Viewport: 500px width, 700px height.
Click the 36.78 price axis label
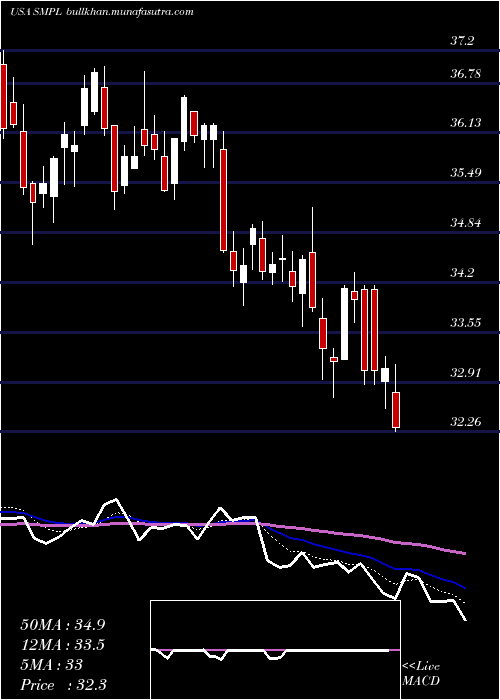466,74
